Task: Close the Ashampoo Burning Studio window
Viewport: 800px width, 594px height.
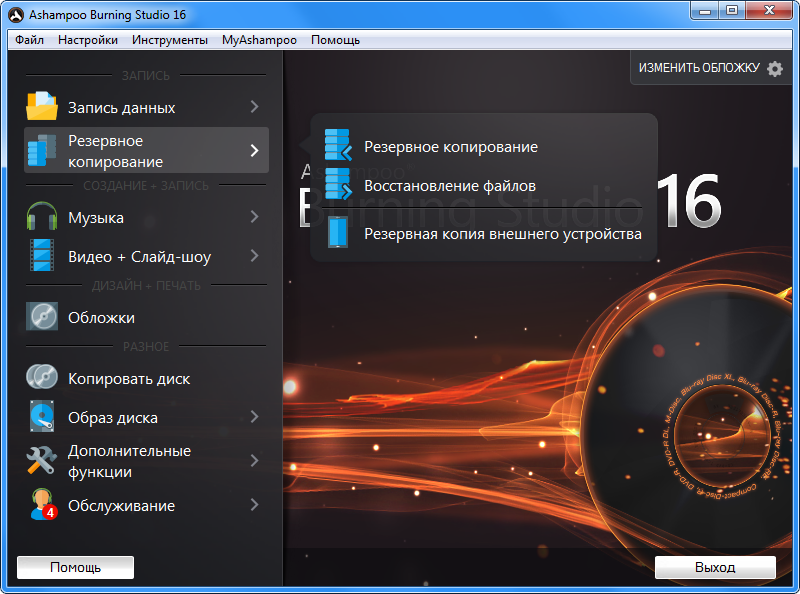Action: coord(769,10)
